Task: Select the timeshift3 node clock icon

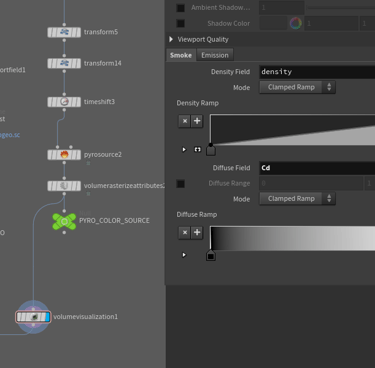Action: coord(64,102)
